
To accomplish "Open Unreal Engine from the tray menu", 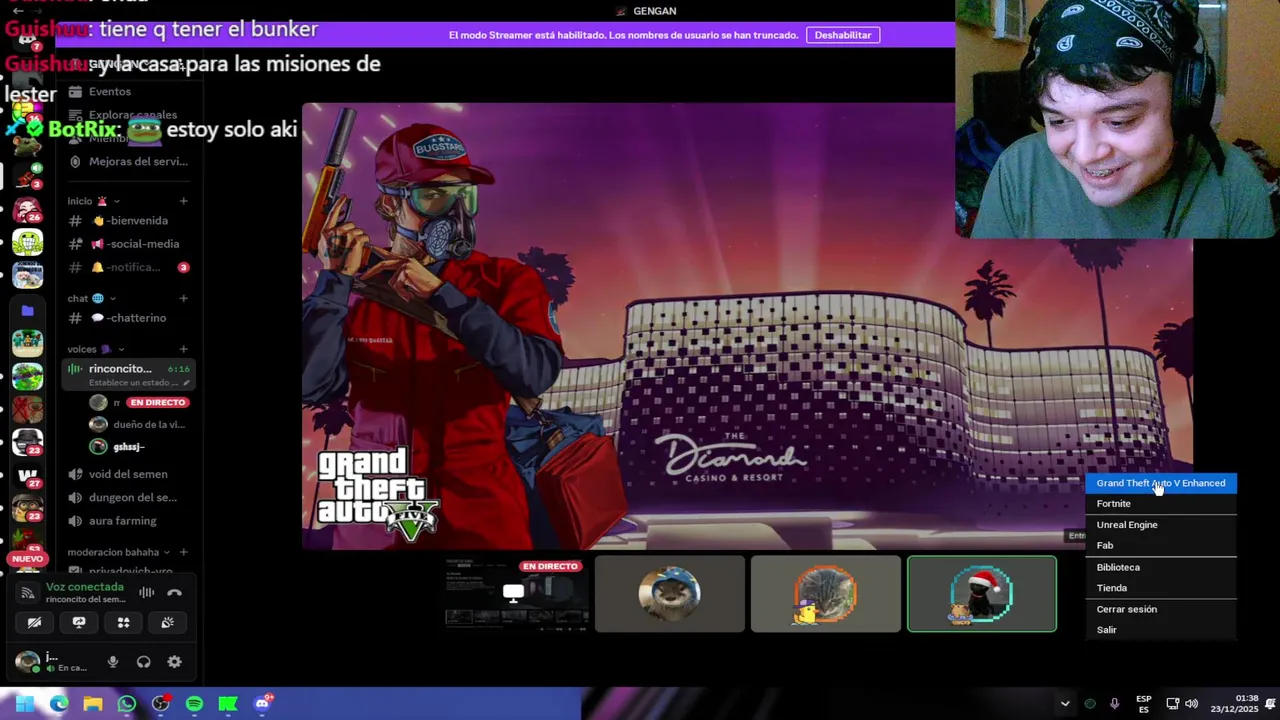I will point(1161,525).
